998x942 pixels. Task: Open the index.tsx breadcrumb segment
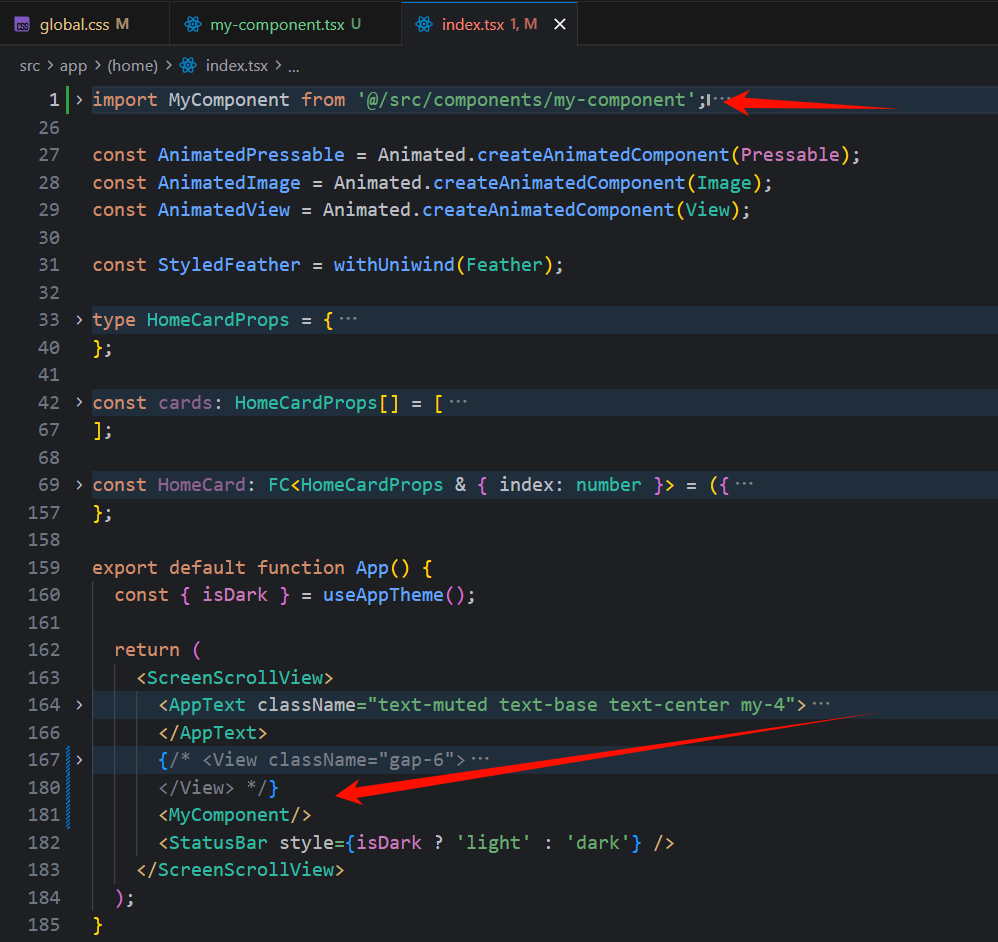236,66
